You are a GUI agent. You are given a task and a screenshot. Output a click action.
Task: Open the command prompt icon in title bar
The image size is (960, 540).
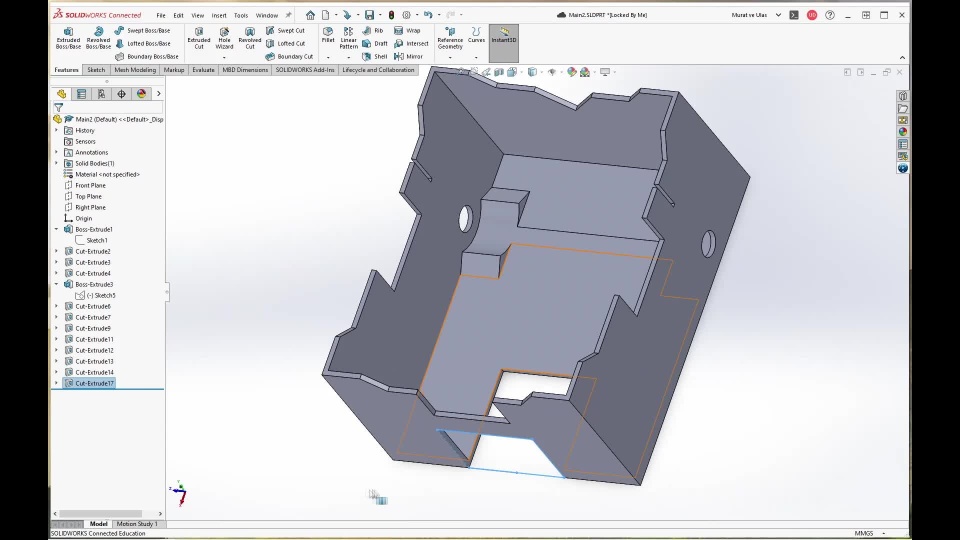pyautogui.click(x=794, y=15)
